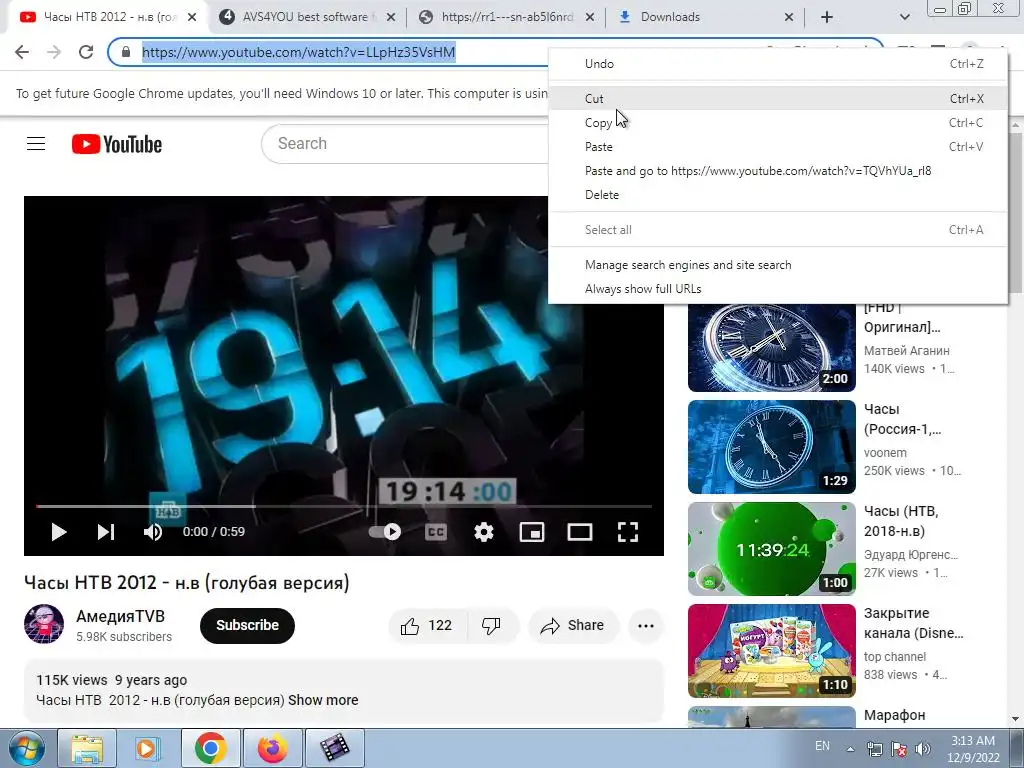Click the system tray volume icon

point(923,749)
